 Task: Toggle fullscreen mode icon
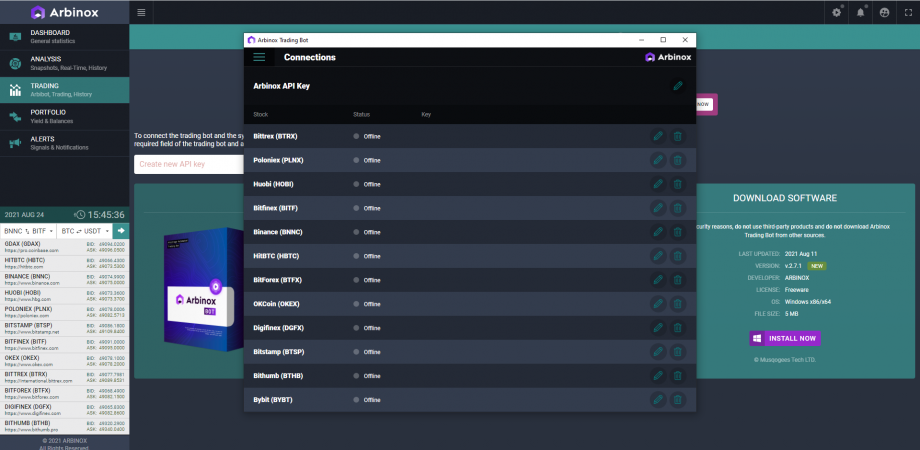tap(908, 12)
